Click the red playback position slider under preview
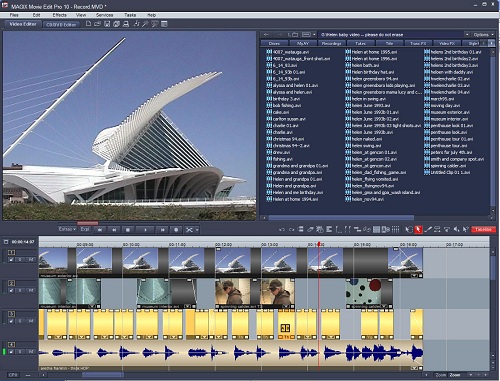Screen dimensions: 500x381 tap(88, 223)
